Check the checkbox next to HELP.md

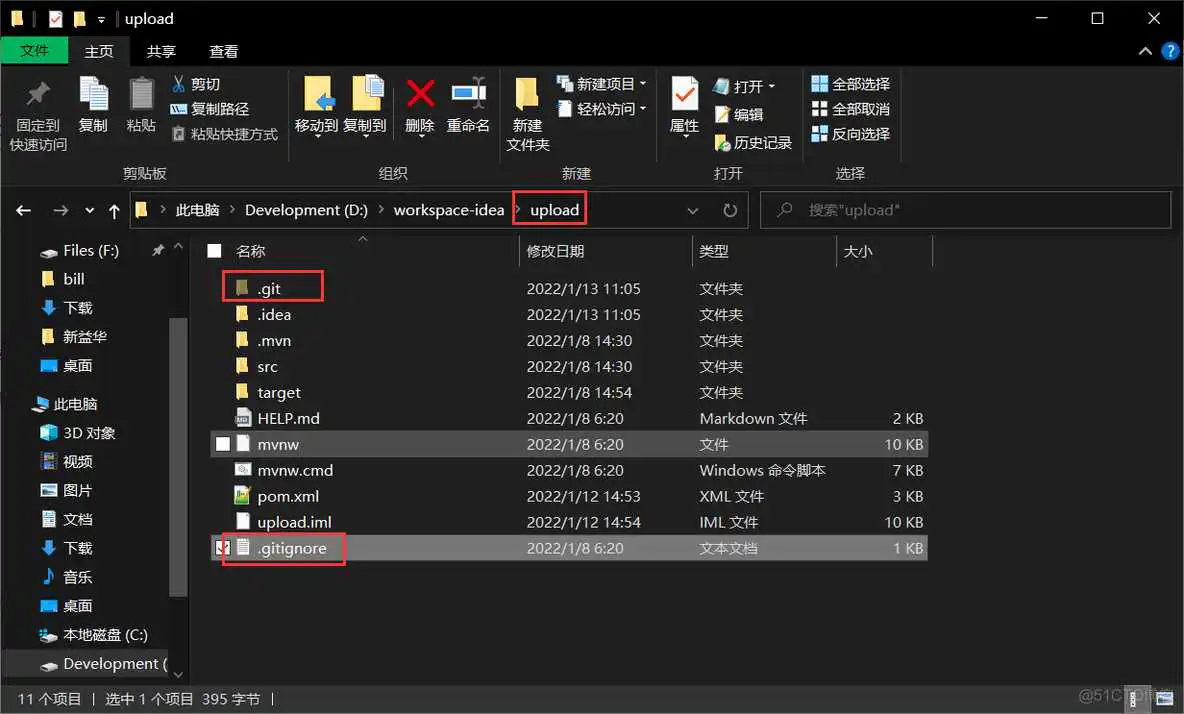pos(222,418)
